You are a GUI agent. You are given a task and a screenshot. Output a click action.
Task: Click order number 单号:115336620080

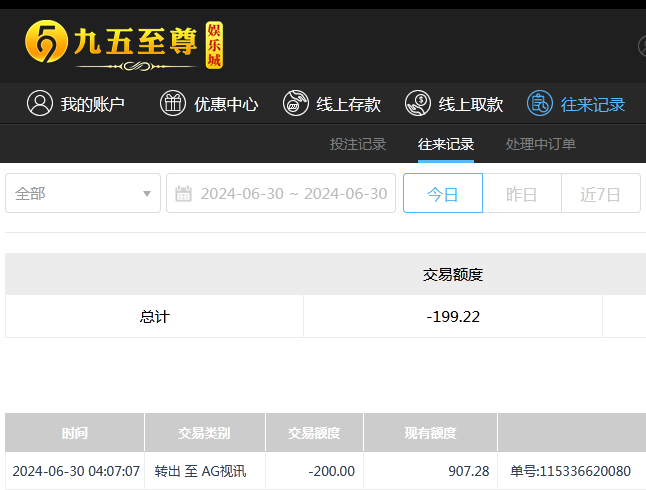coord(571,471)
